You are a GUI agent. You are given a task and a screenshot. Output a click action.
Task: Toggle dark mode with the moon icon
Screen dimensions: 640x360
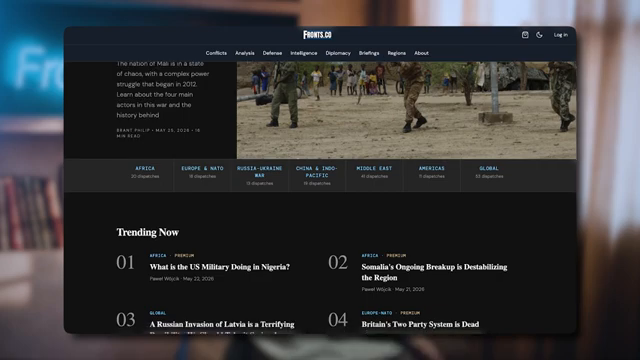point(539,35)
